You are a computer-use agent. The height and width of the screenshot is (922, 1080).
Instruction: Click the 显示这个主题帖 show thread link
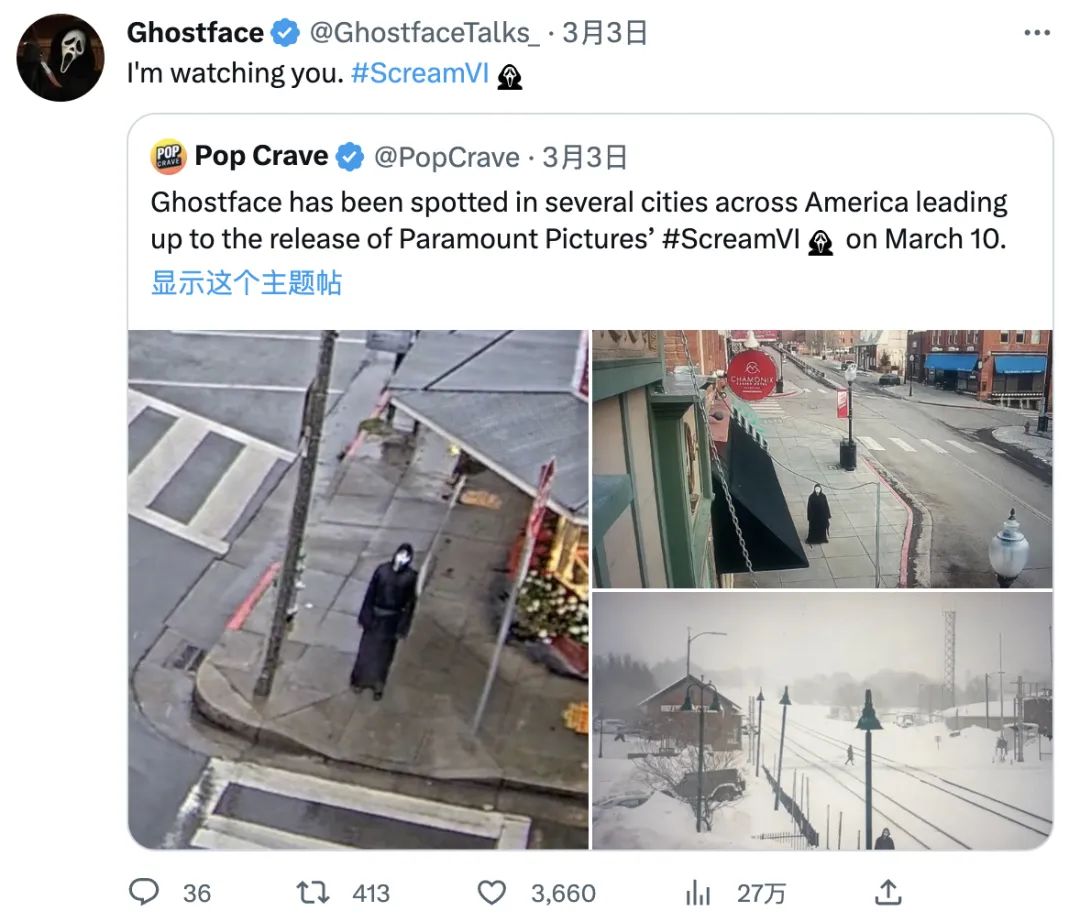[x=246, y=283]
